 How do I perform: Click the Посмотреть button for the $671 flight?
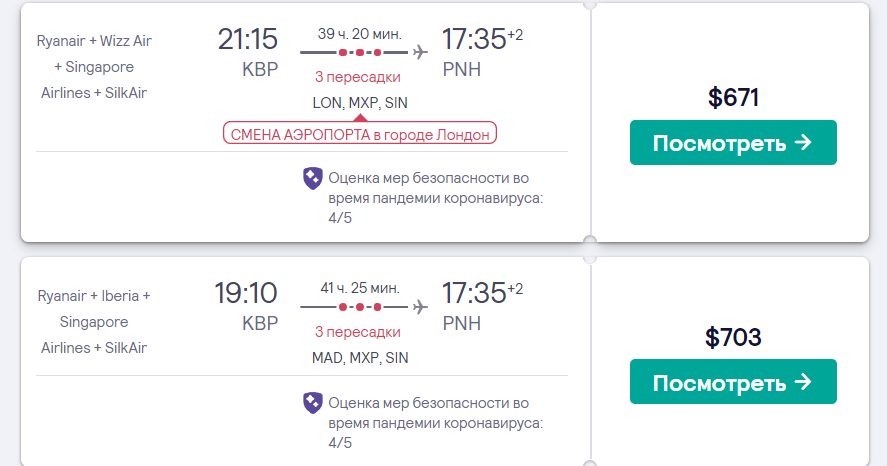point(732,143)
